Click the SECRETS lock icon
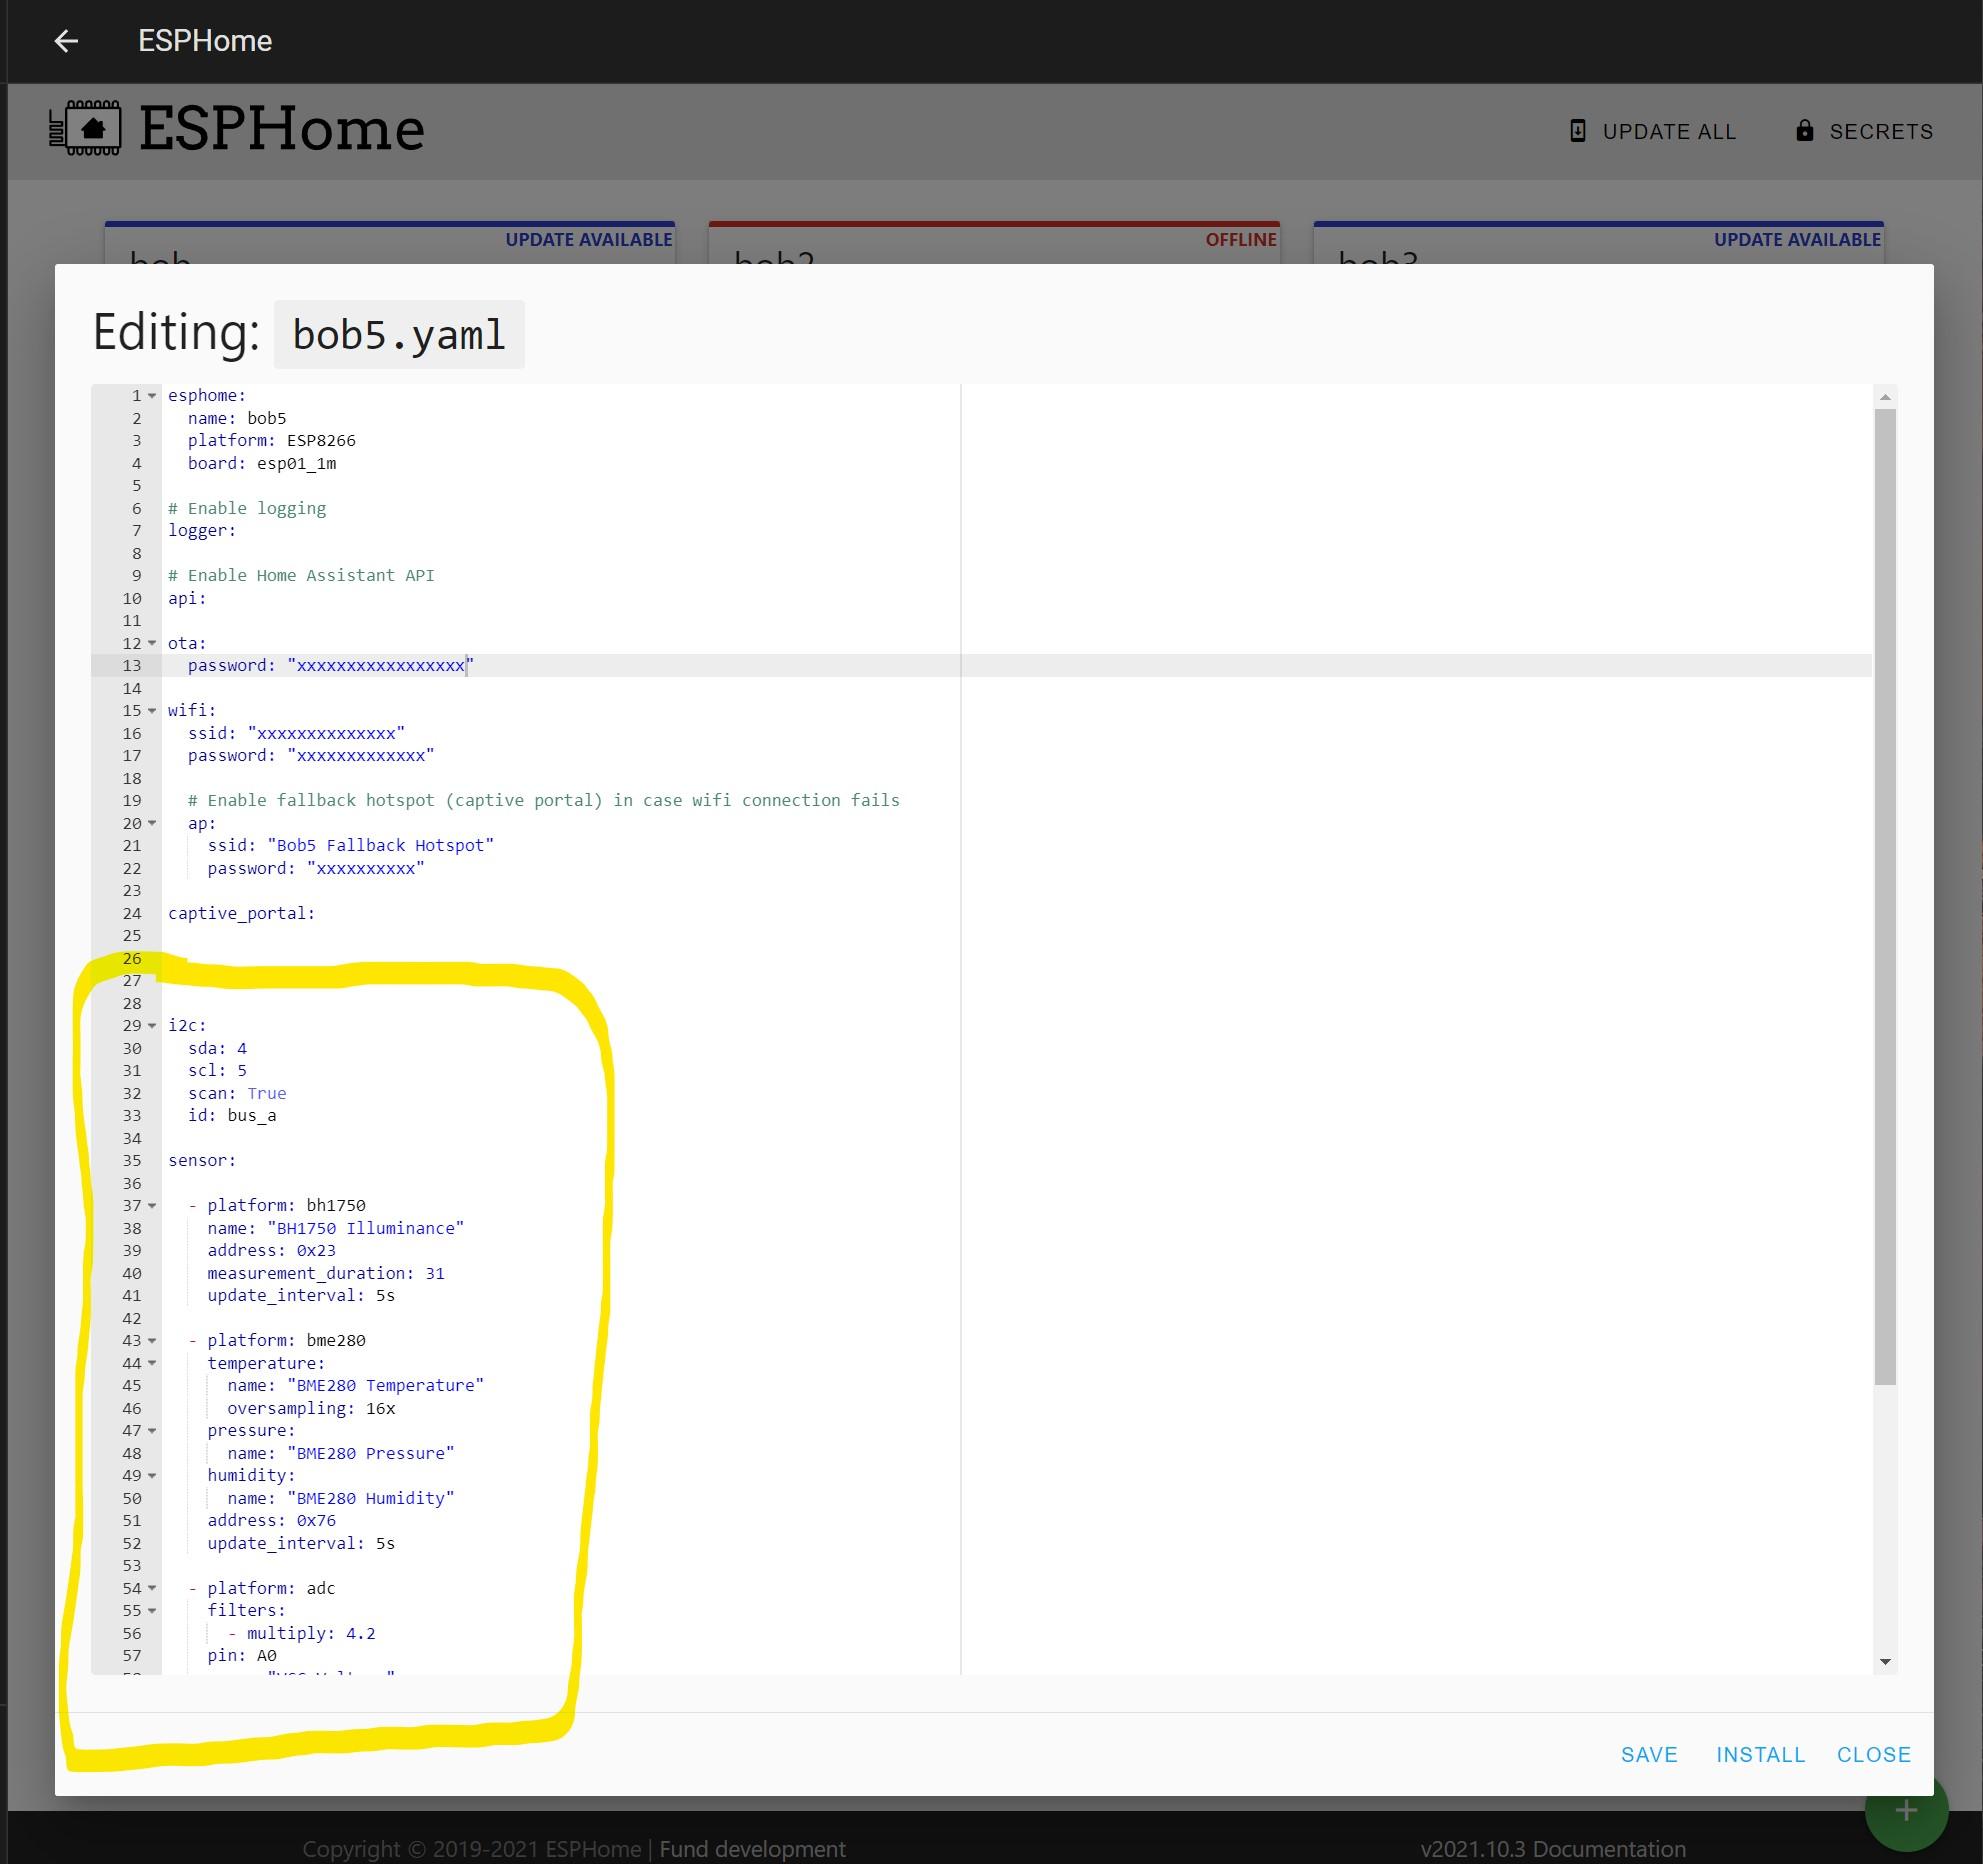 (x=1810, y=131)
